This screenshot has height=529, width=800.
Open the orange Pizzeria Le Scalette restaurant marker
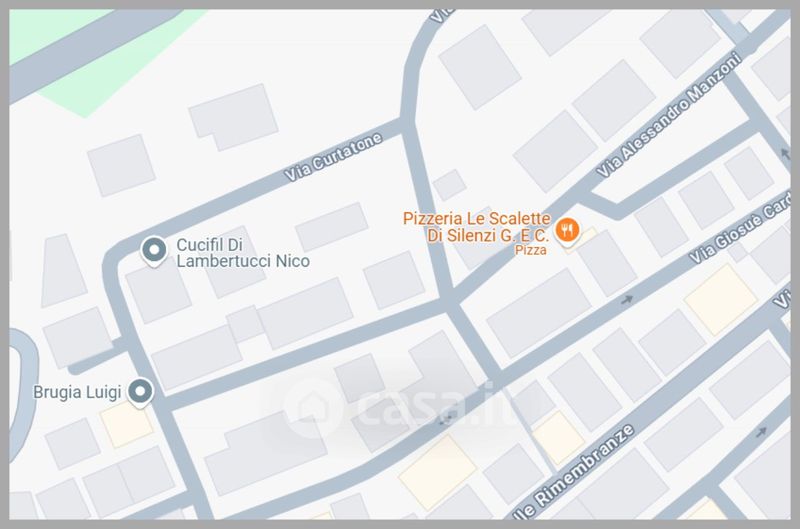tap(567, 231)
